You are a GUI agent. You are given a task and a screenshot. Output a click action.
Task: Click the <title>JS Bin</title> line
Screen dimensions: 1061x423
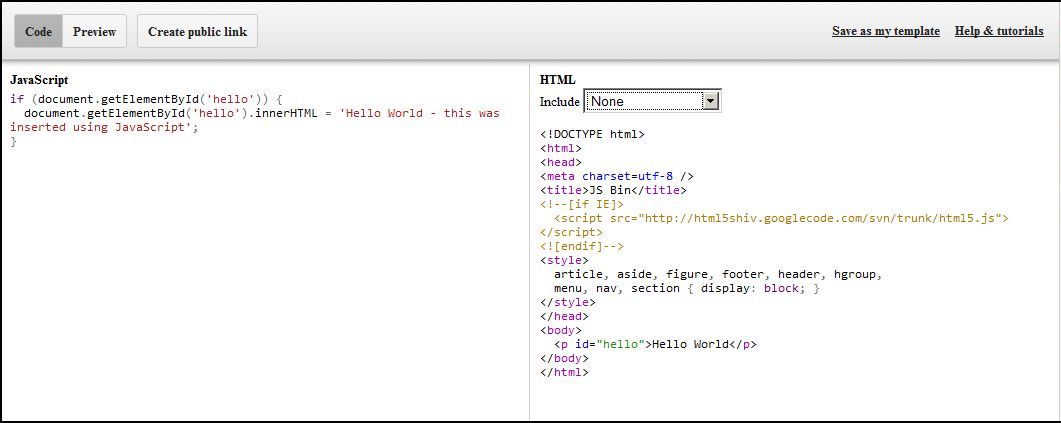pos(613,190)
